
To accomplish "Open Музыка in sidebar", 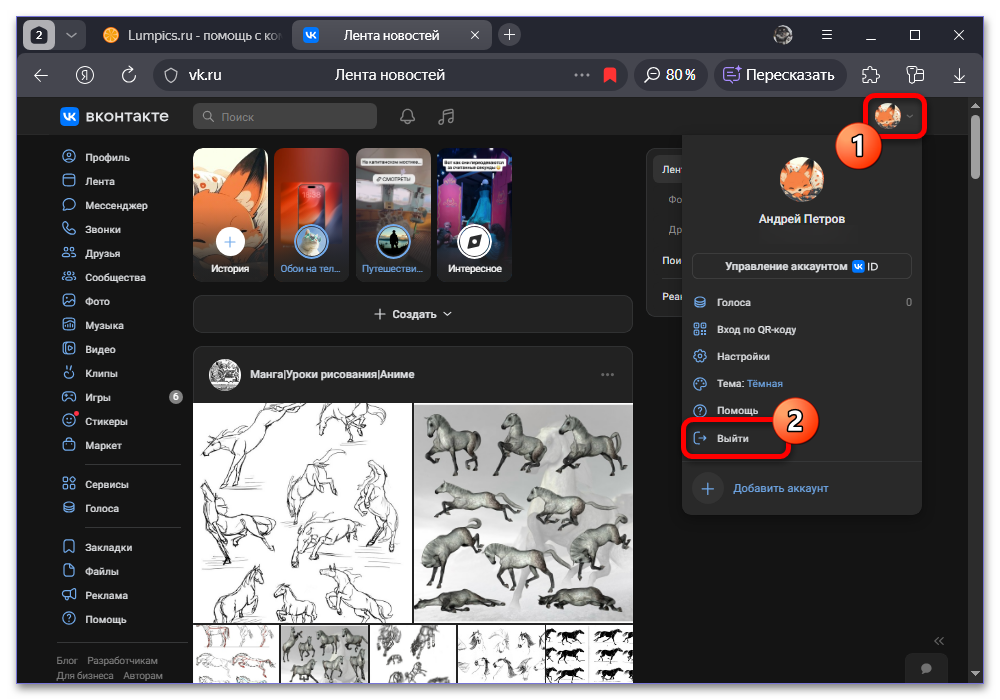I will [93, 325].
